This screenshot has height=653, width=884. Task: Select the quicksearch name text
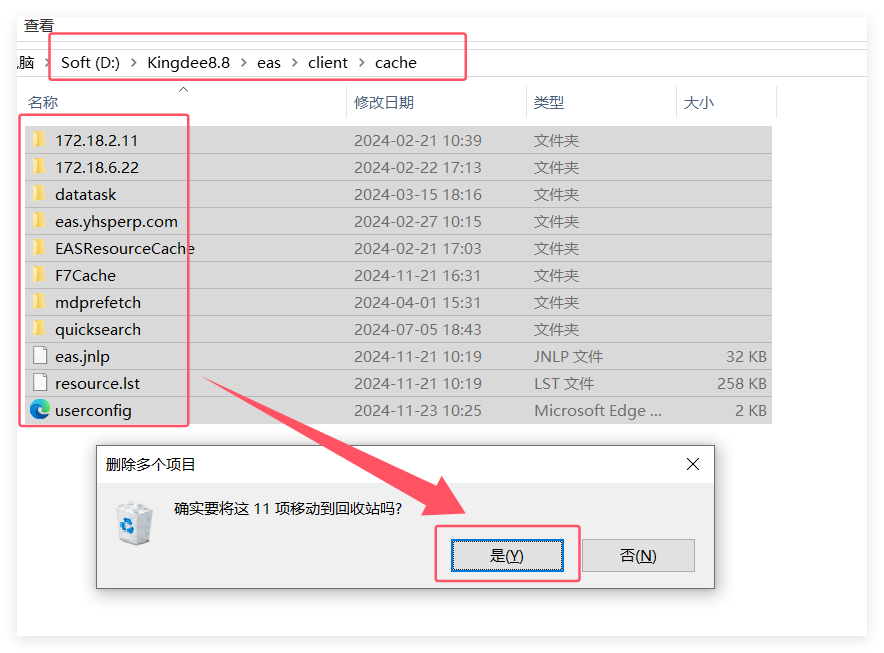pyautogui.click(x=98, y=330)
